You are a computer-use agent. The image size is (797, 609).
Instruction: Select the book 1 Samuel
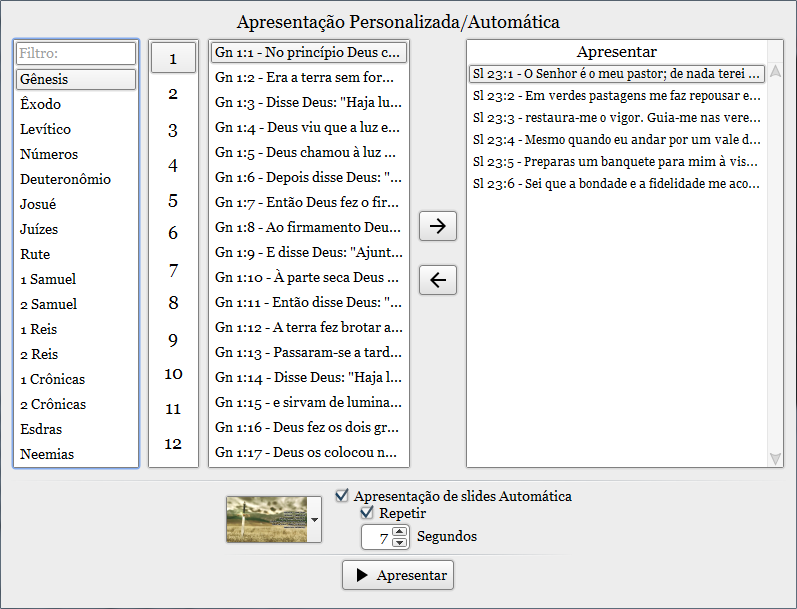[x=48, y=279]
